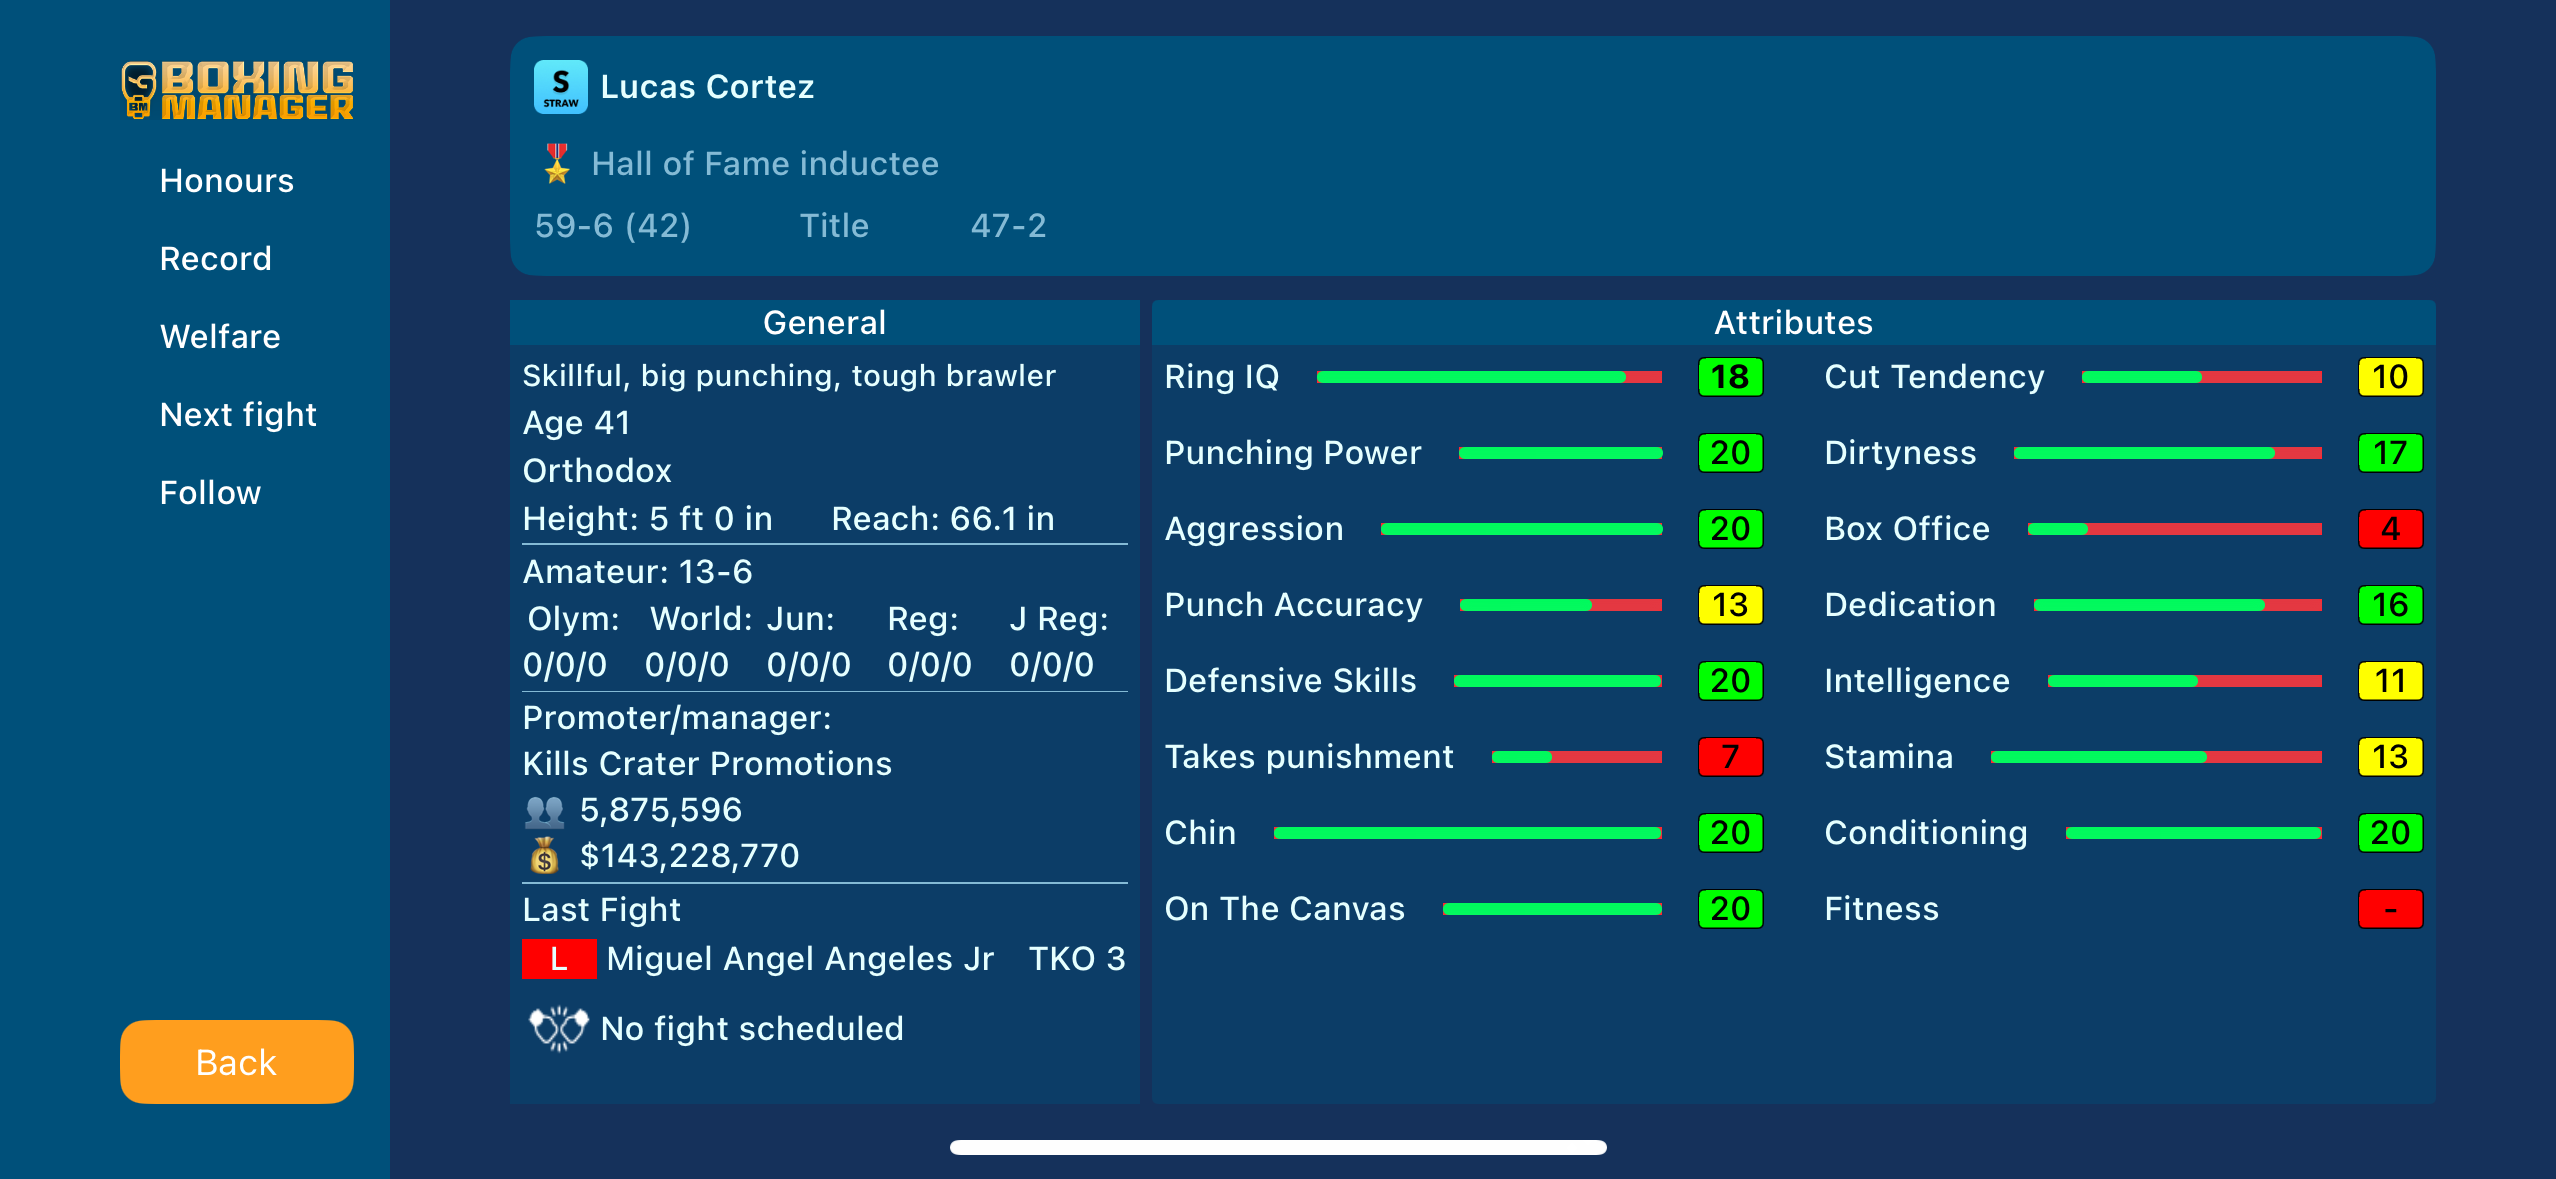
Task: Click the fans followers icon
Action: pos(545,811)
